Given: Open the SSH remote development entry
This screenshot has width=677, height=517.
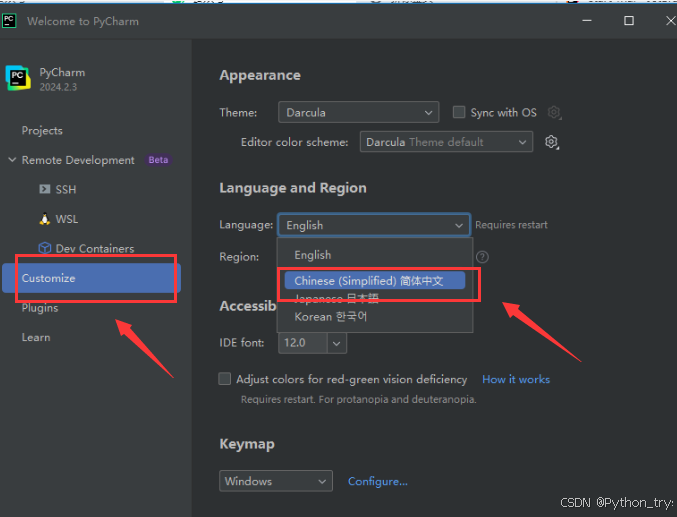Looking at the screenshot, I should (x=58, y=190).
